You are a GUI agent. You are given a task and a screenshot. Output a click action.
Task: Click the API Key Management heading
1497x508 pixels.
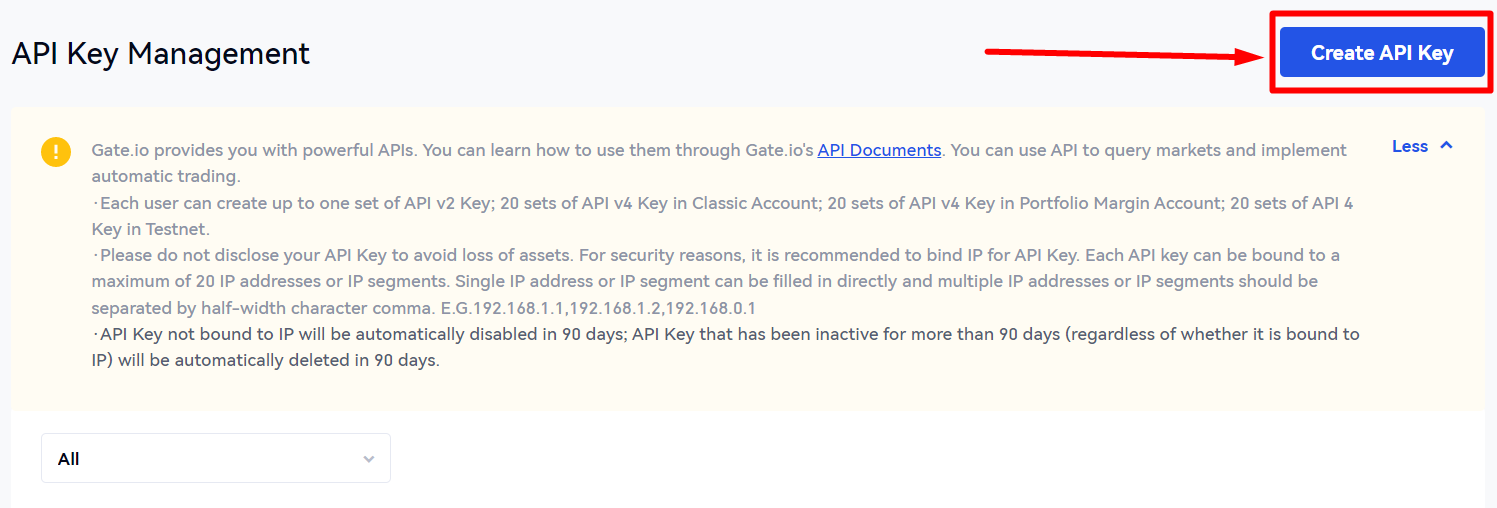pos(161,53)
